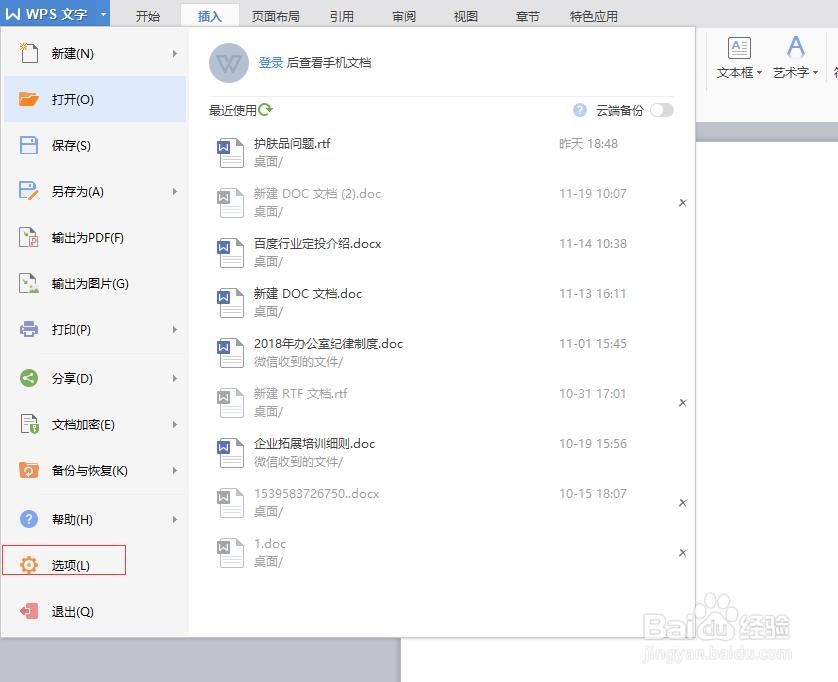Open the WPS 文字 dropdown arrow

(103, 15)
